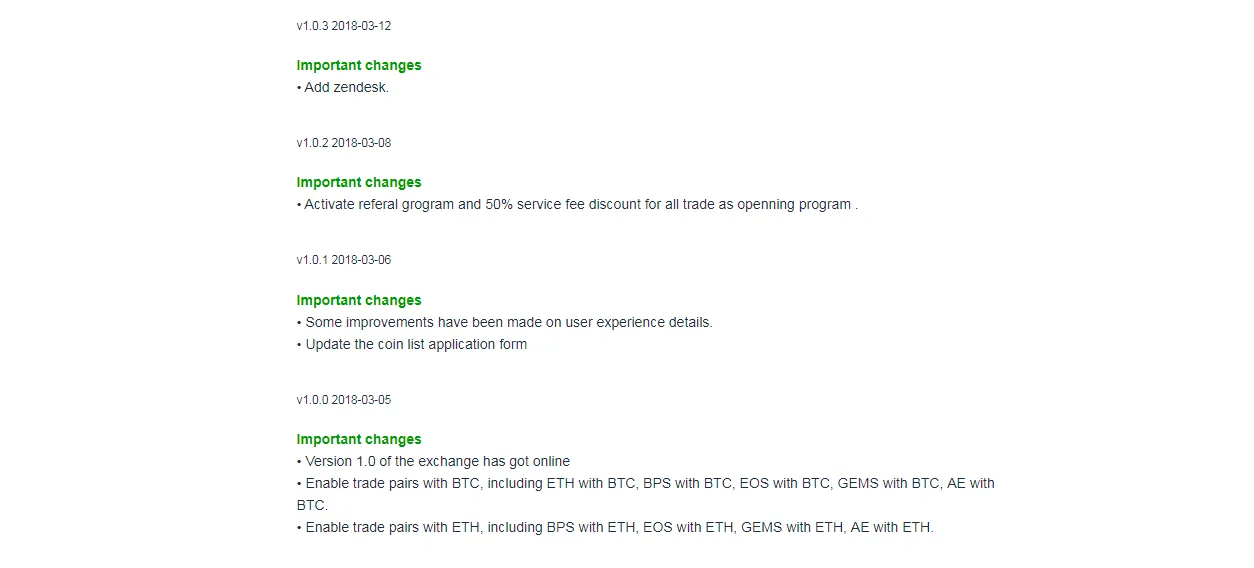Select the 'Add zendesk.' changelog entry
The width and height of the screenshot is (1254, 568).
point(343,87)
